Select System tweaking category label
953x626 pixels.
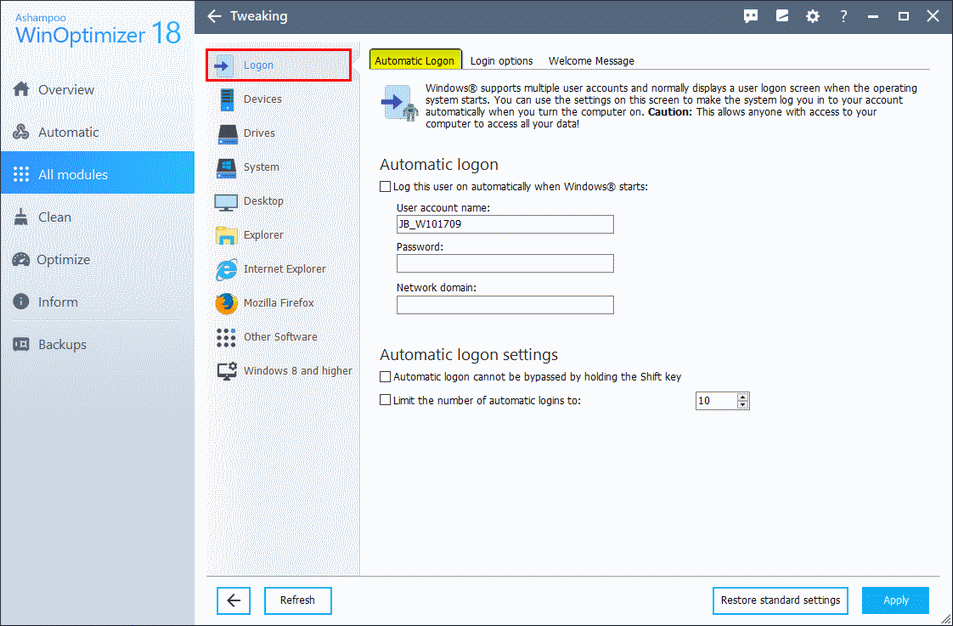click(x=261, y=167)
